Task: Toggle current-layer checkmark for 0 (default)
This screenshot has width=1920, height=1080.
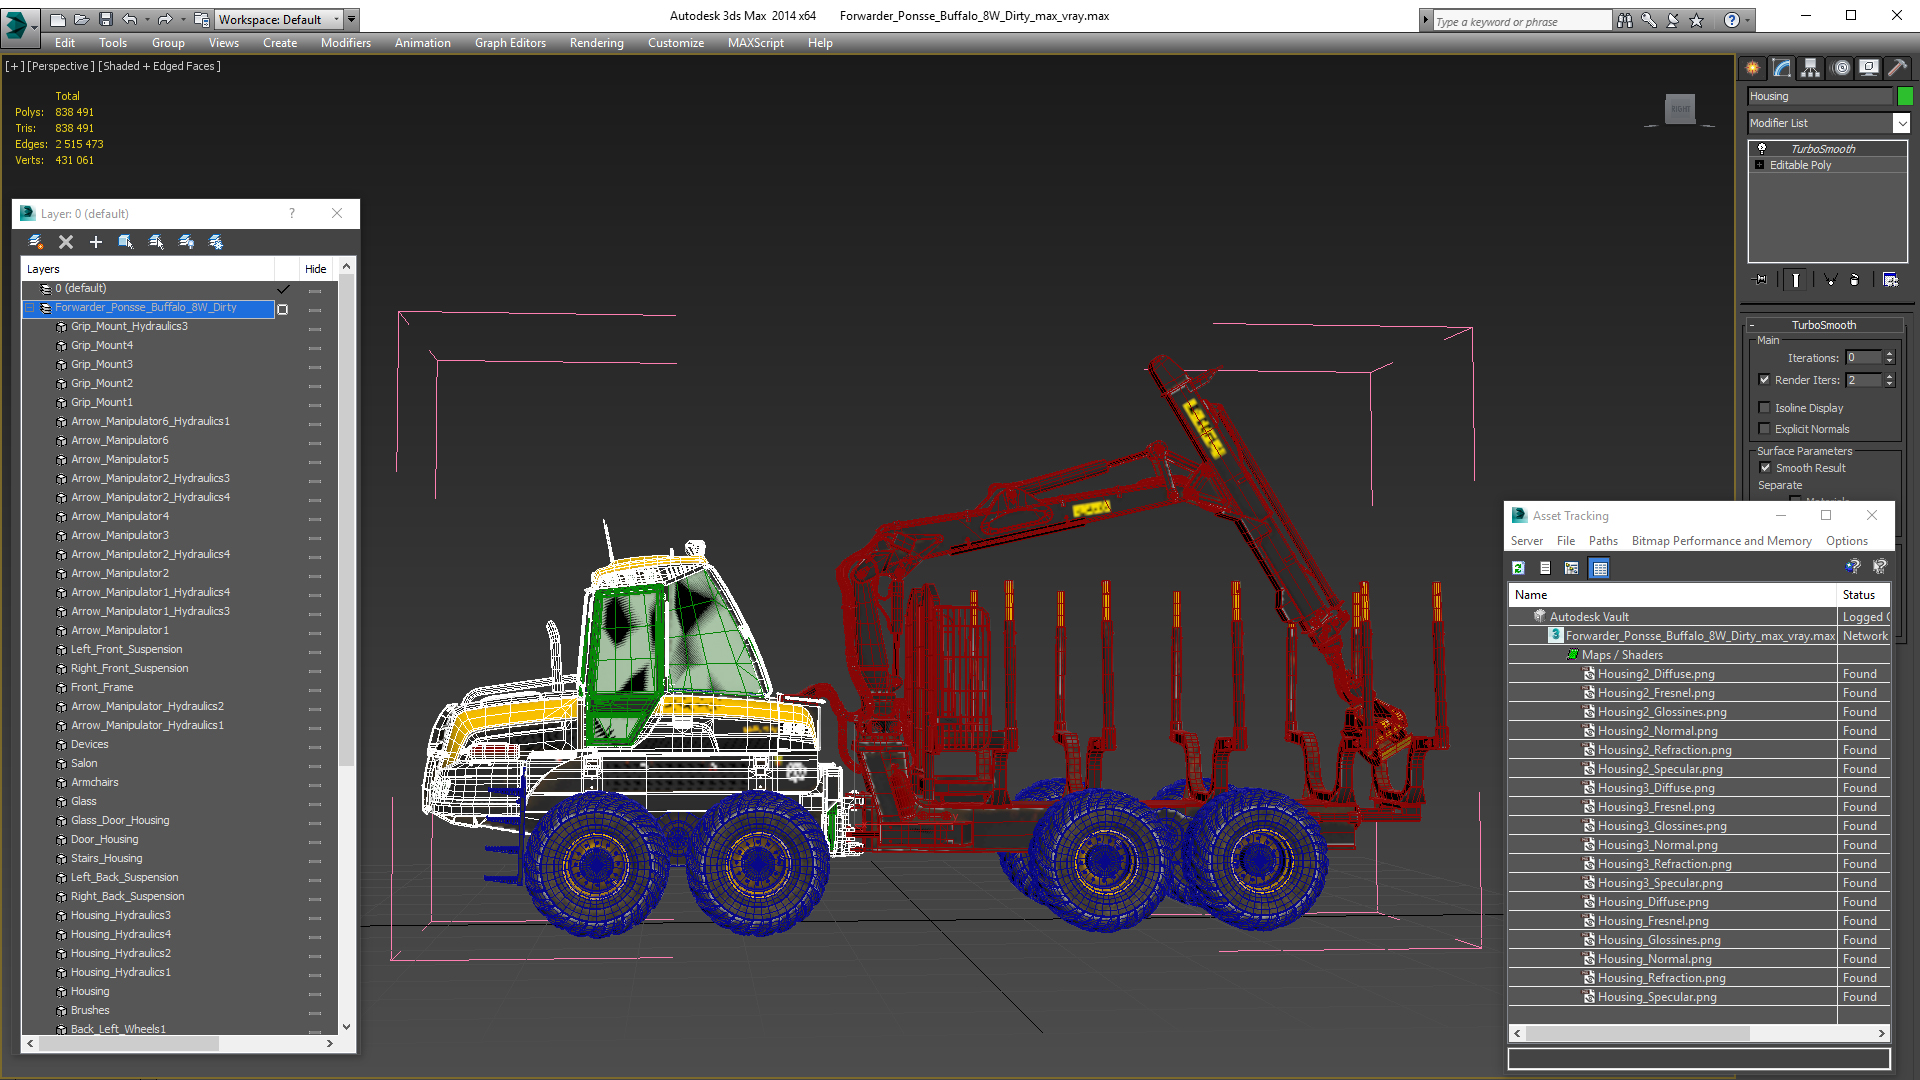Action: coord(283,289)
